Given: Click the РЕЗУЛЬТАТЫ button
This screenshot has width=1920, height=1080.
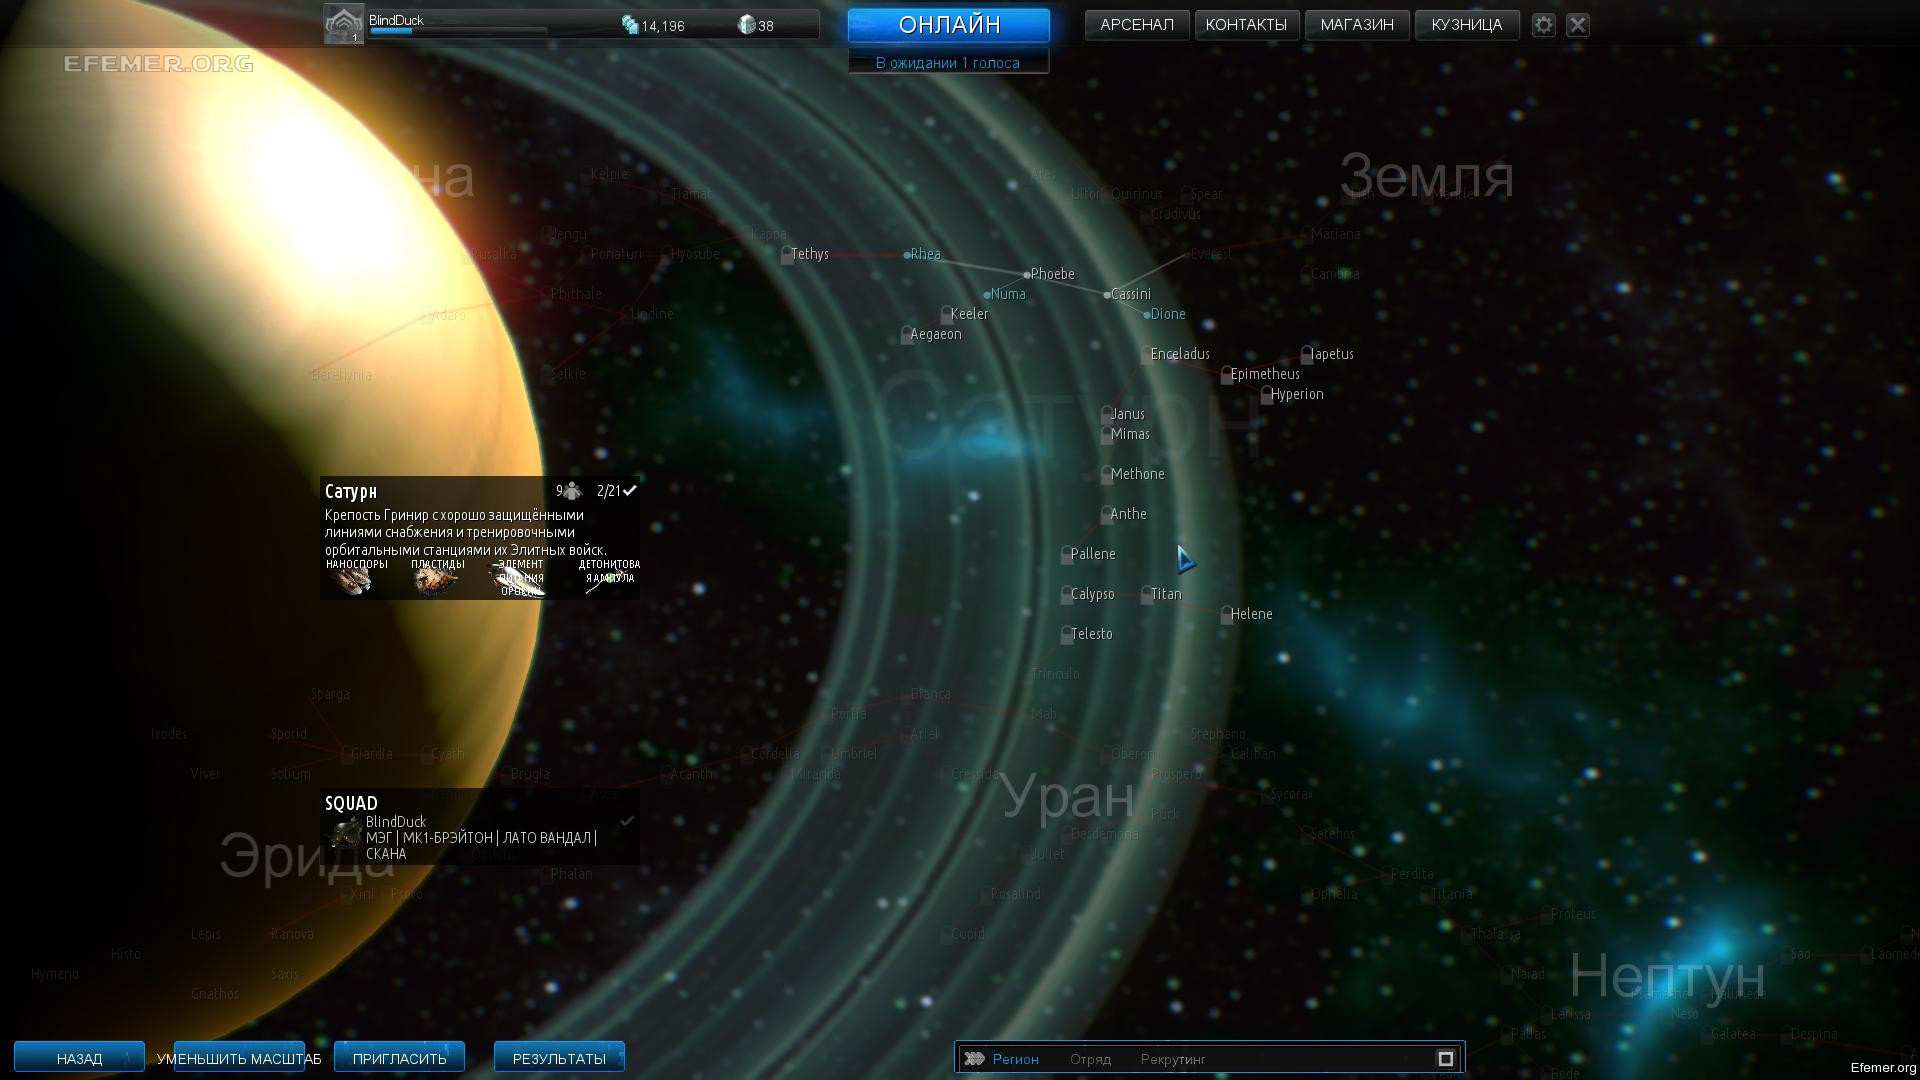Looking at the screenshot, I should (x=559, y=1058).
